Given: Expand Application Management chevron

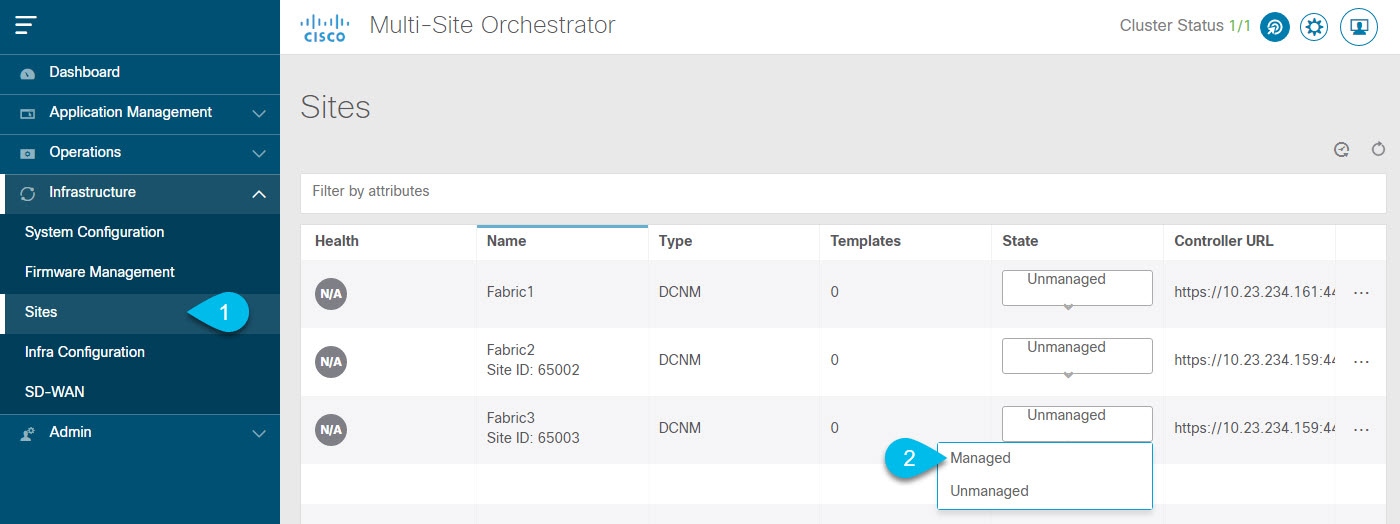Looking at the screenshot, I should click(x=259, y=114).
